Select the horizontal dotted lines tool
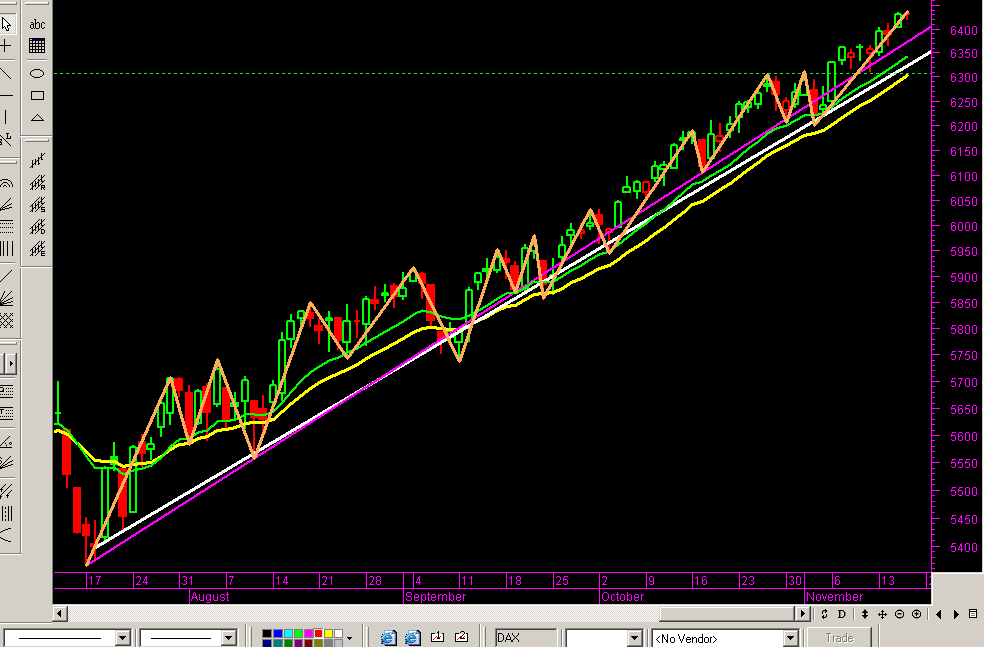984x647 pixels. point(6,227)
